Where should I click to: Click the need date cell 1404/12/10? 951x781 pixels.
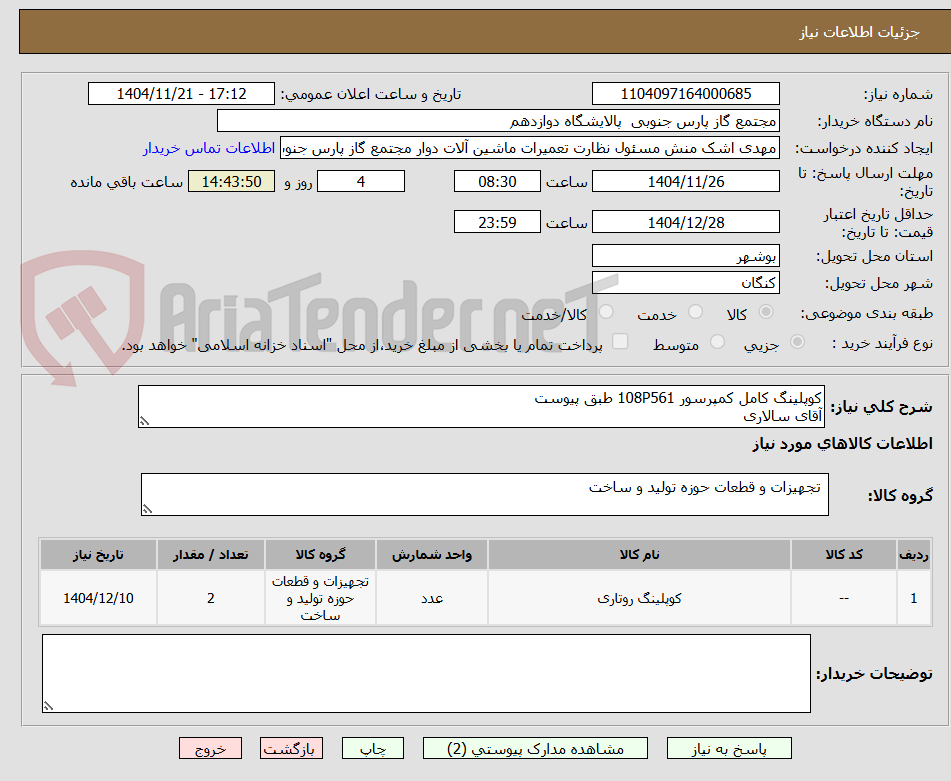(x=98, y=598)
